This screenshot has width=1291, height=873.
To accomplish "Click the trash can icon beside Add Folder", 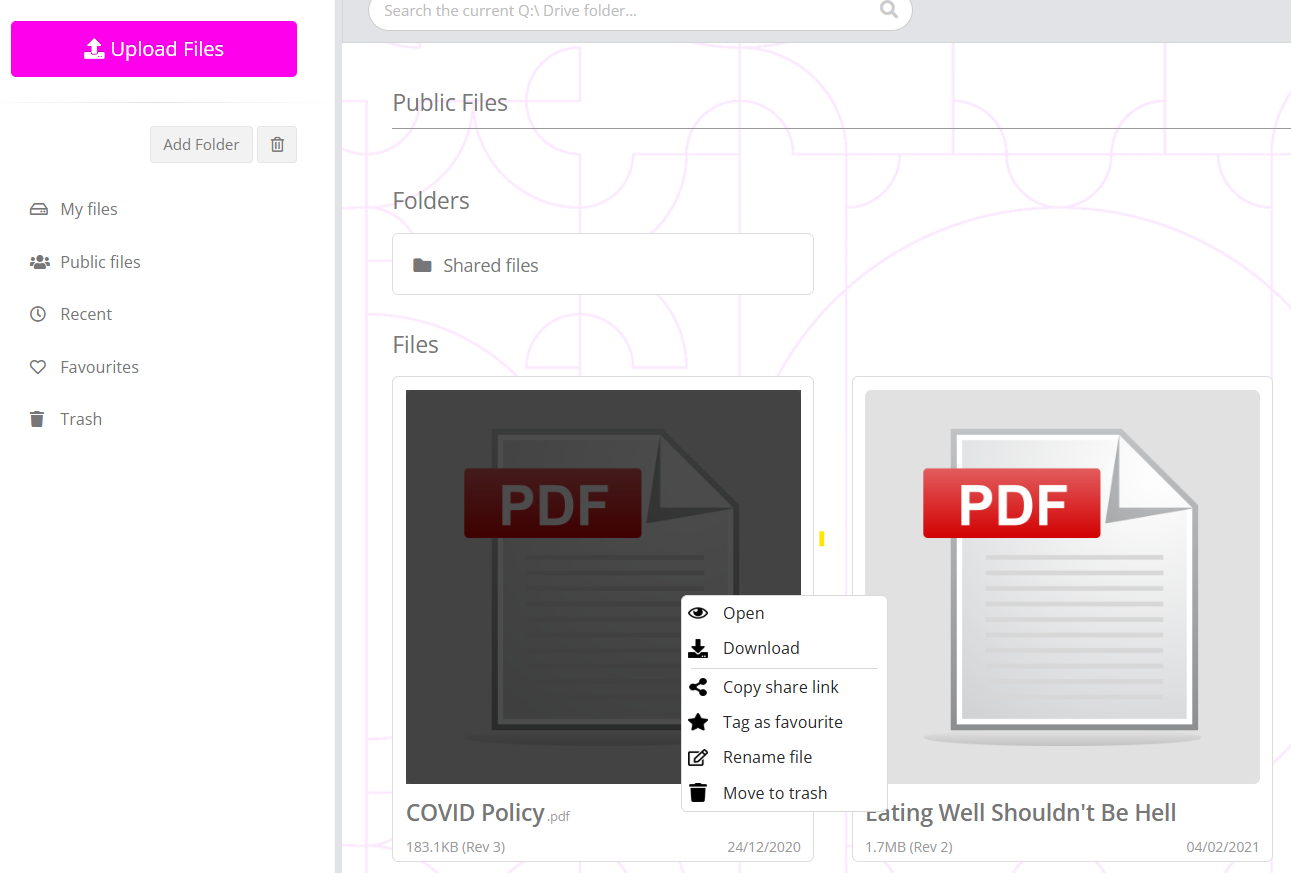I will [x=277, y=145].
